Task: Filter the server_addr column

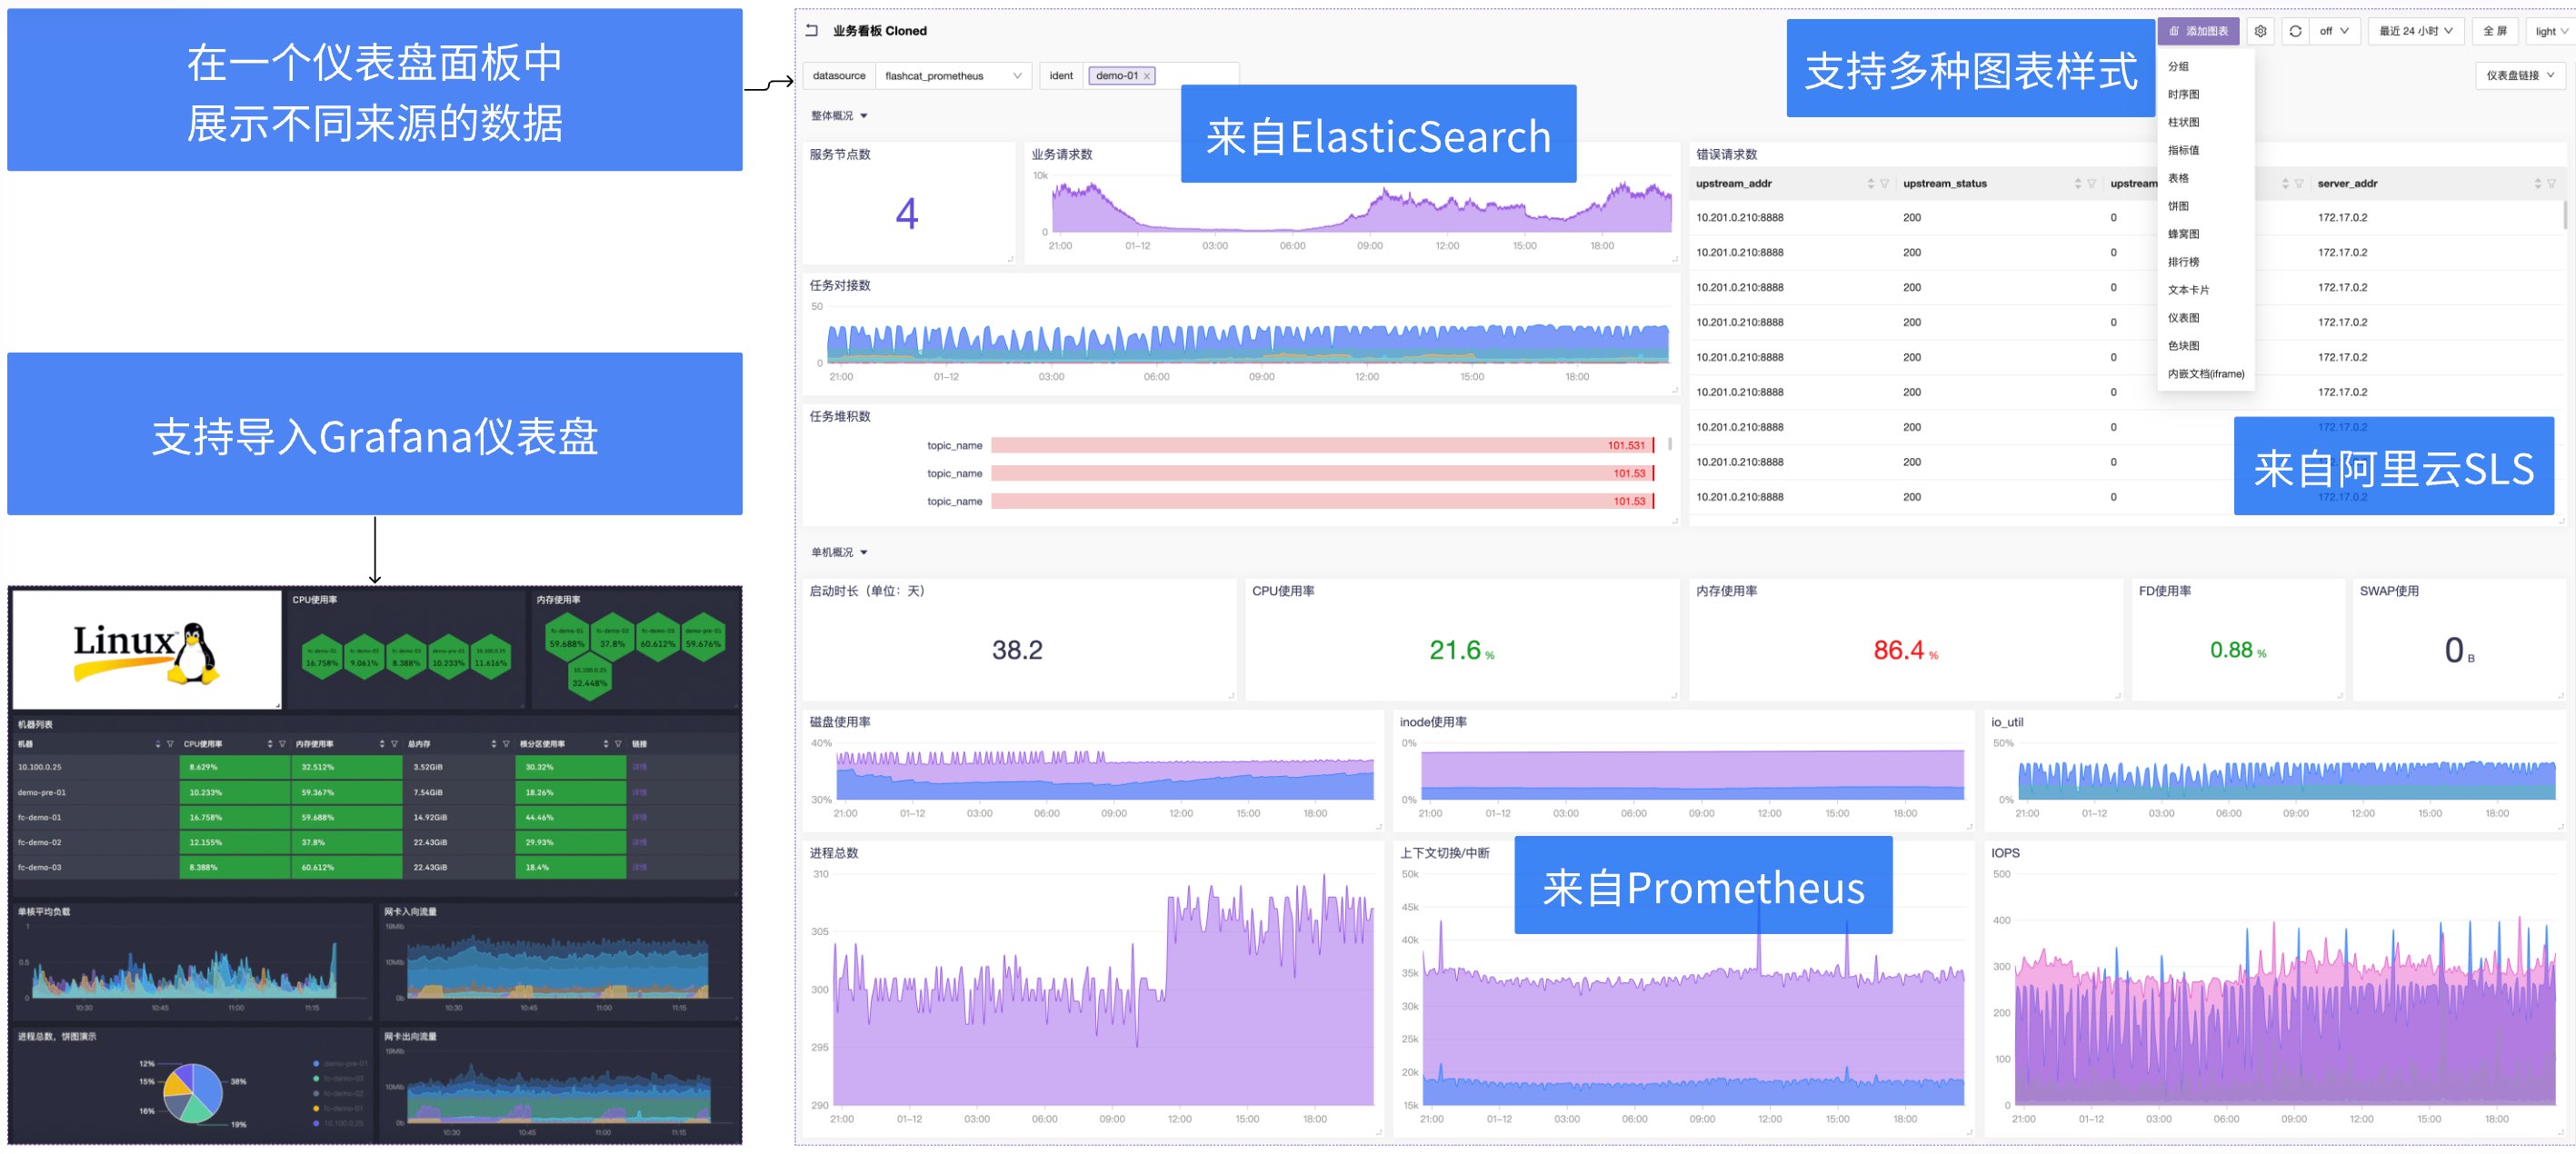Action: tap(2552, 183)
